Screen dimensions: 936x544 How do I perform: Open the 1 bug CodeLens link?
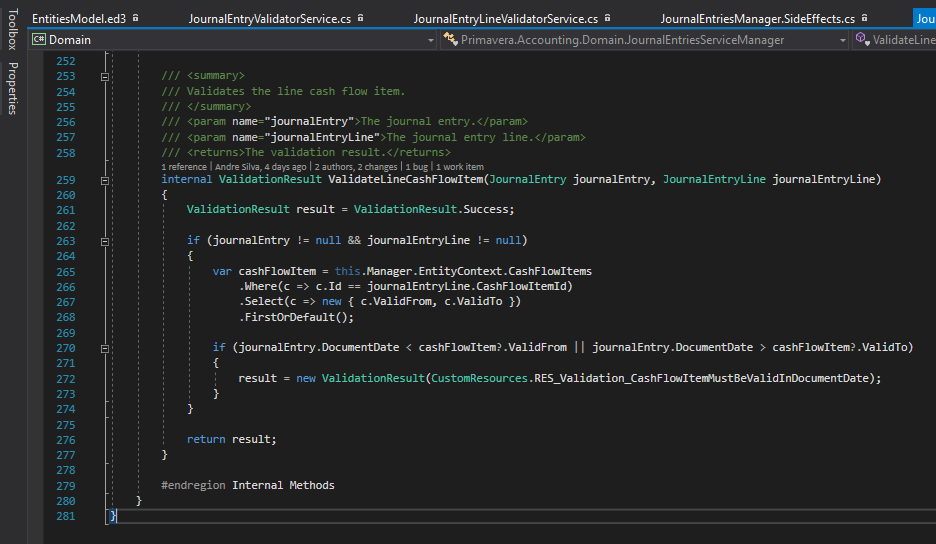pyautogui.click(x=417, y=167)
